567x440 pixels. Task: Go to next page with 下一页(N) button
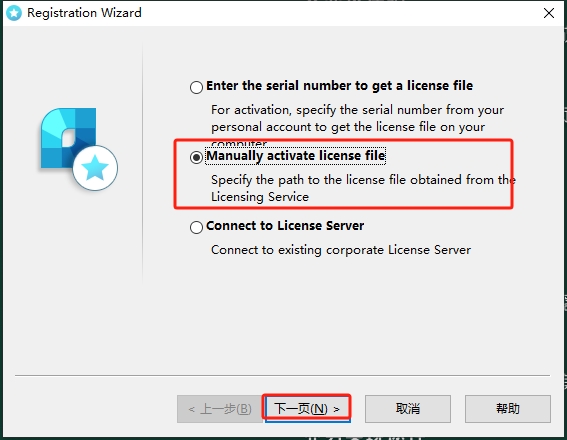pos(307,409)
